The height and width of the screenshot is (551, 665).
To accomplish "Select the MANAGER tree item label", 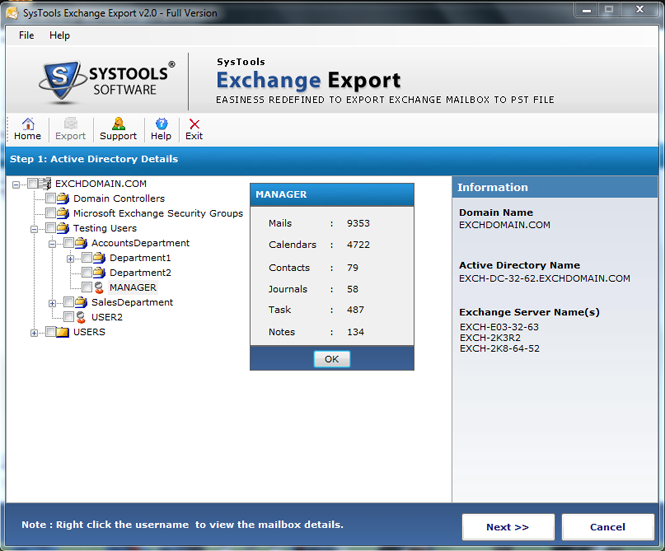I will click(133, 288).
